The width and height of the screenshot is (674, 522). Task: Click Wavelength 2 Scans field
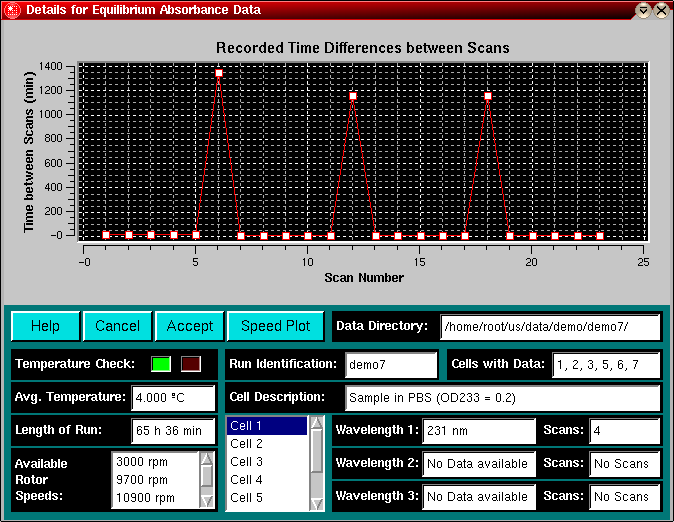[x=624, y=464]
